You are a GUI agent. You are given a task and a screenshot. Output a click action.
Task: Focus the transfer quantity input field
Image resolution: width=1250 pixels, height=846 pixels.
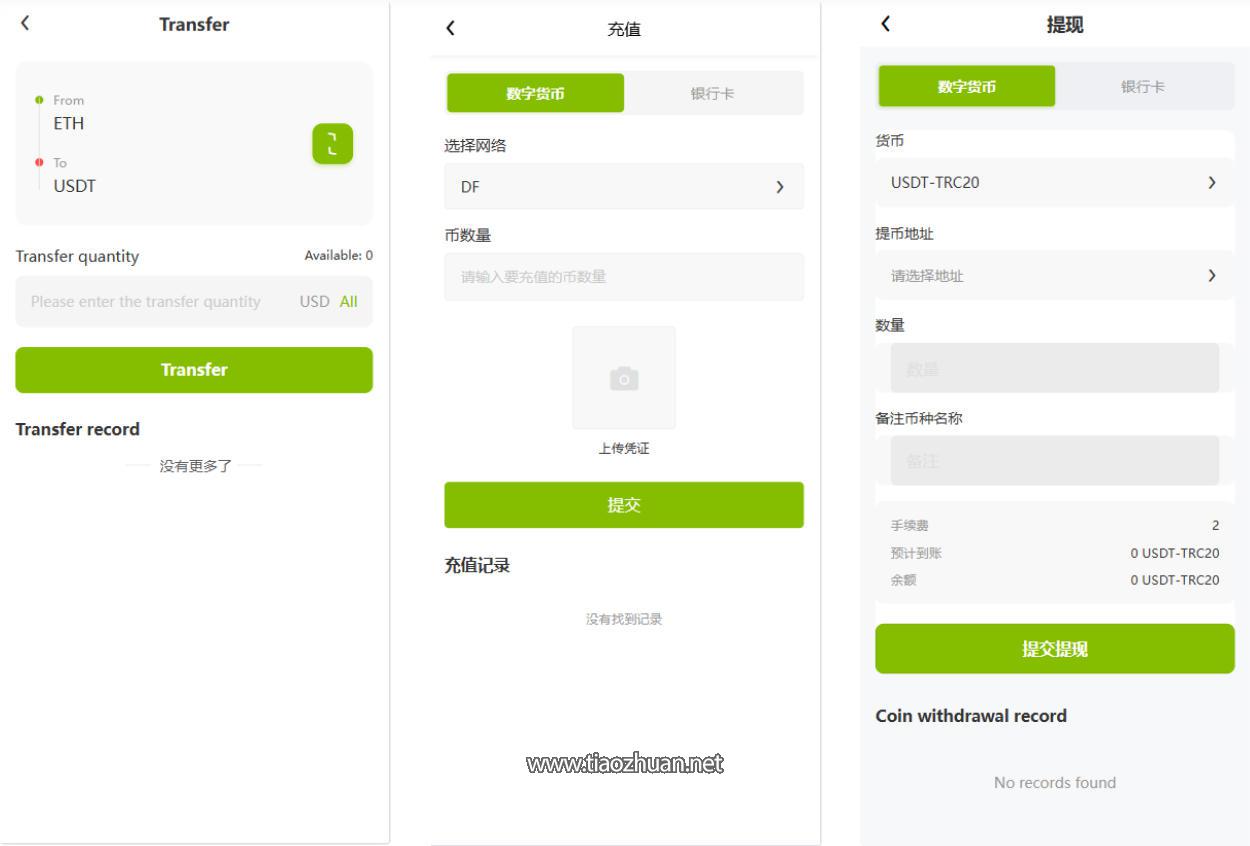(150, 302)
